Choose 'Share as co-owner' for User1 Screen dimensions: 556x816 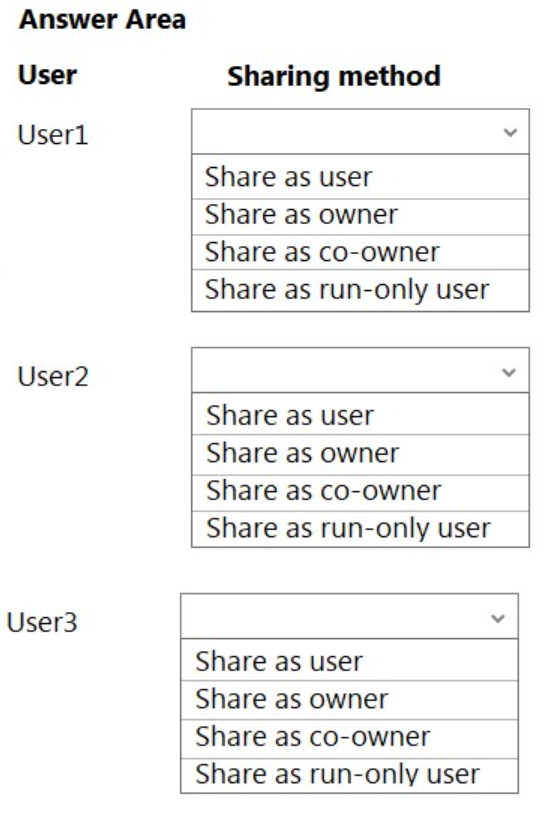point(360,252)
